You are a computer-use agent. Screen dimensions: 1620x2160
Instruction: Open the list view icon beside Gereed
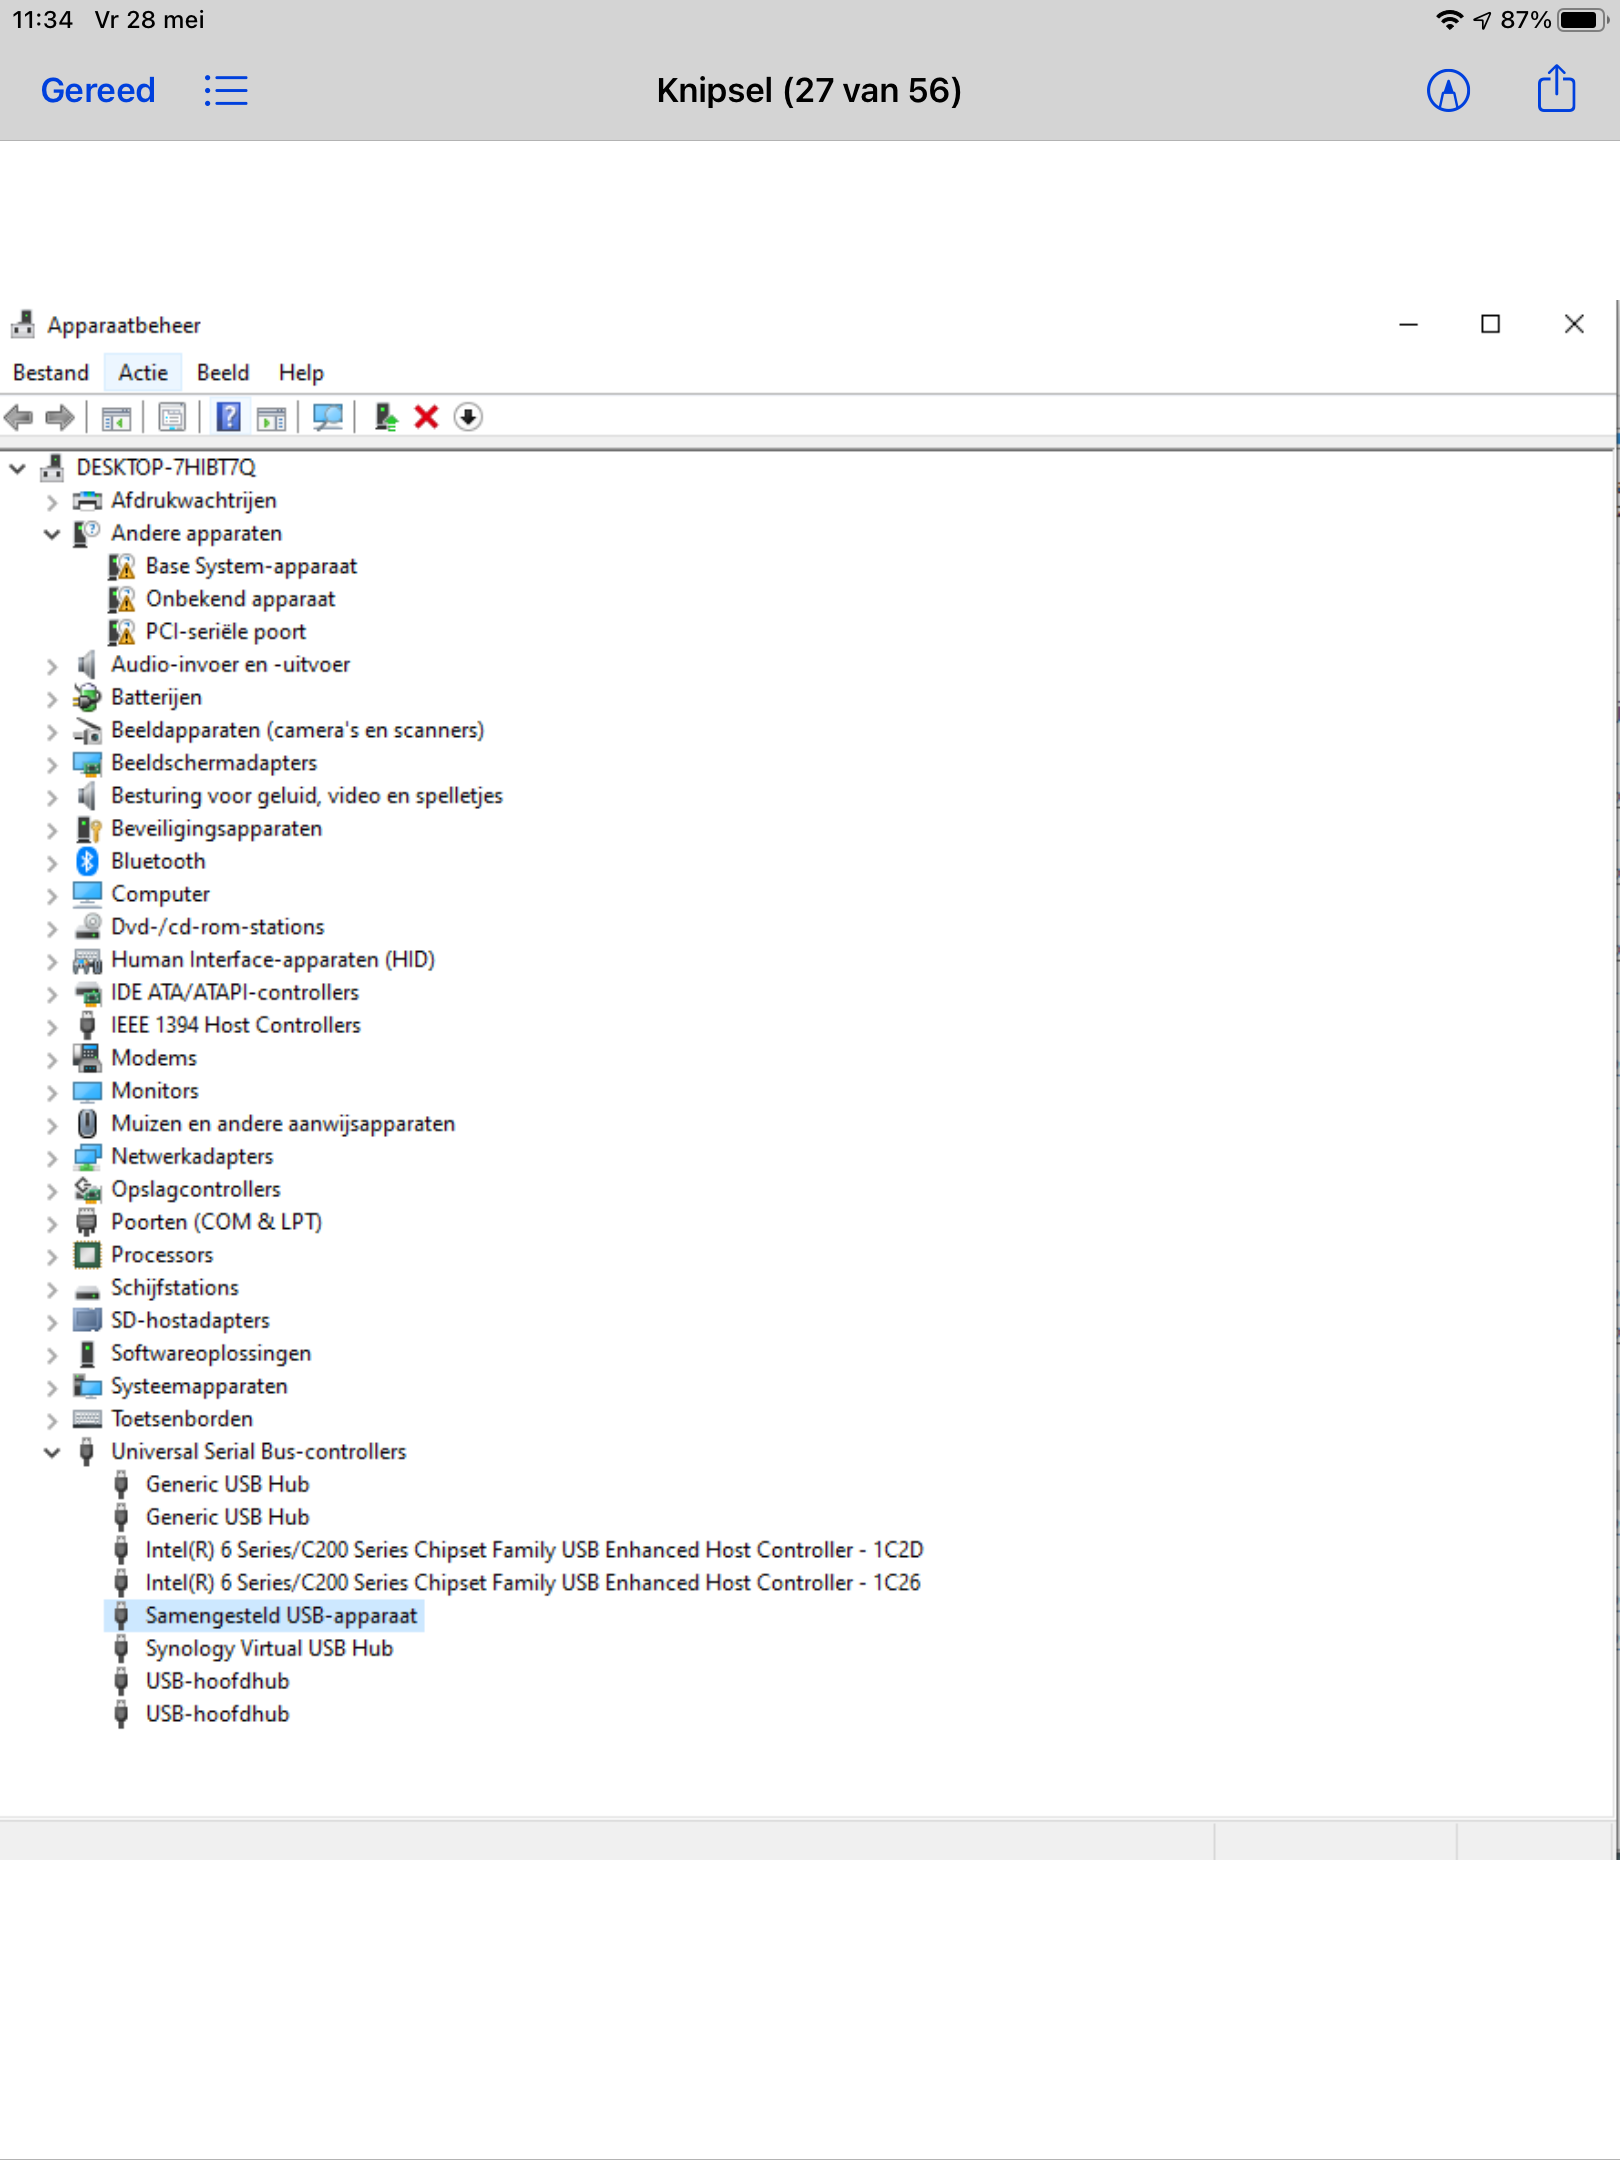click(226, 91)
